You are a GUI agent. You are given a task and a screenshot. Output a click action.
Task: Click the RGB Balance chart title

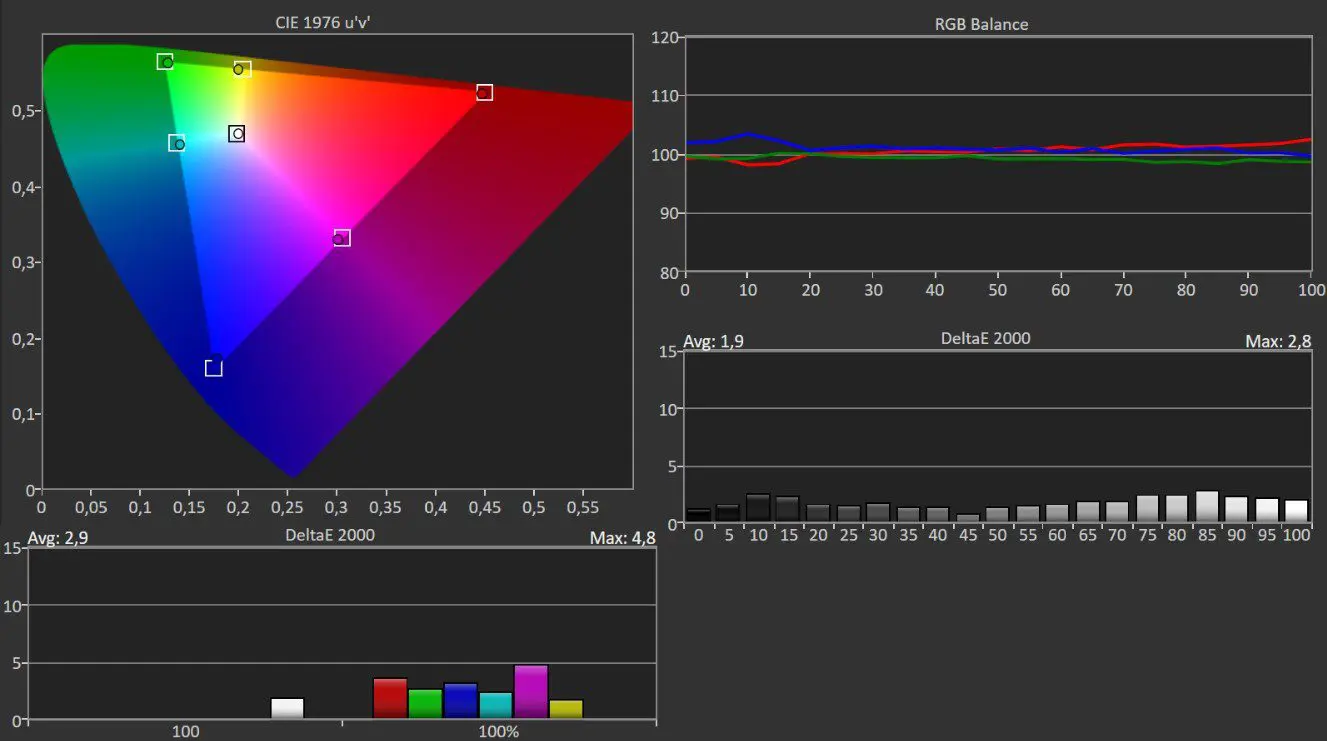[x=981, y=24]
